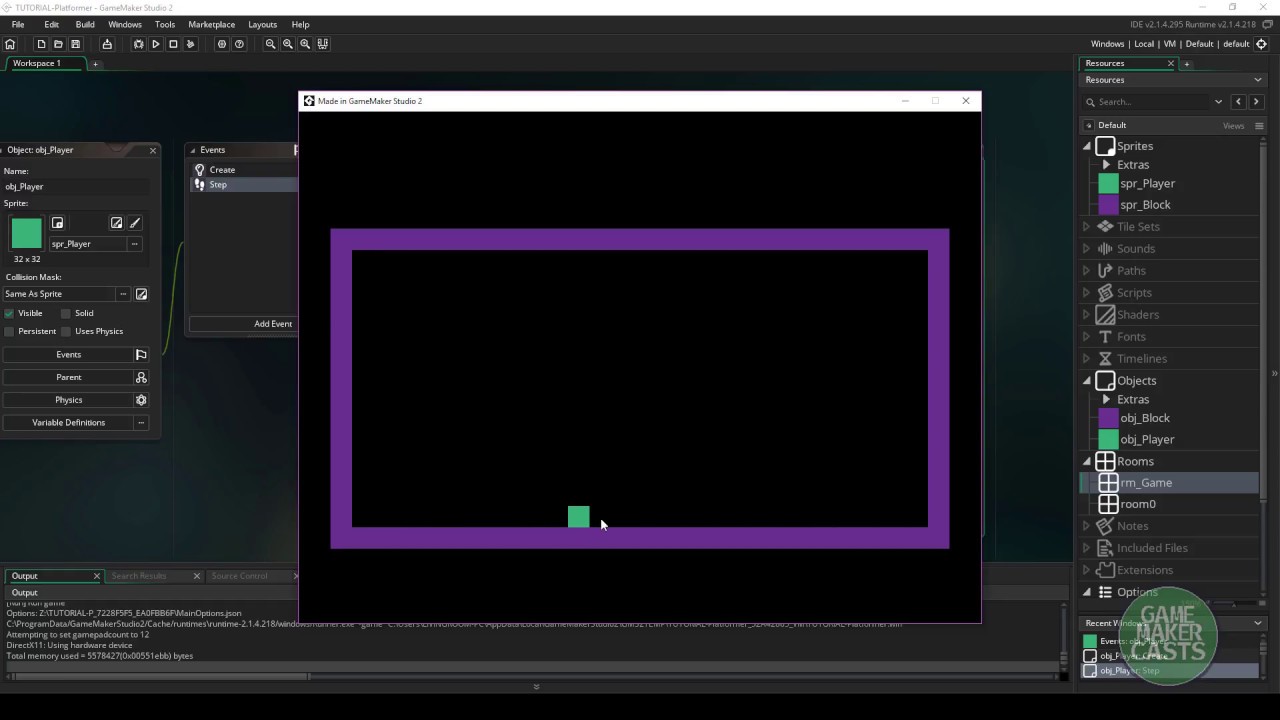
Task: Switch to the Source Control tab
Action: [240, 576]
